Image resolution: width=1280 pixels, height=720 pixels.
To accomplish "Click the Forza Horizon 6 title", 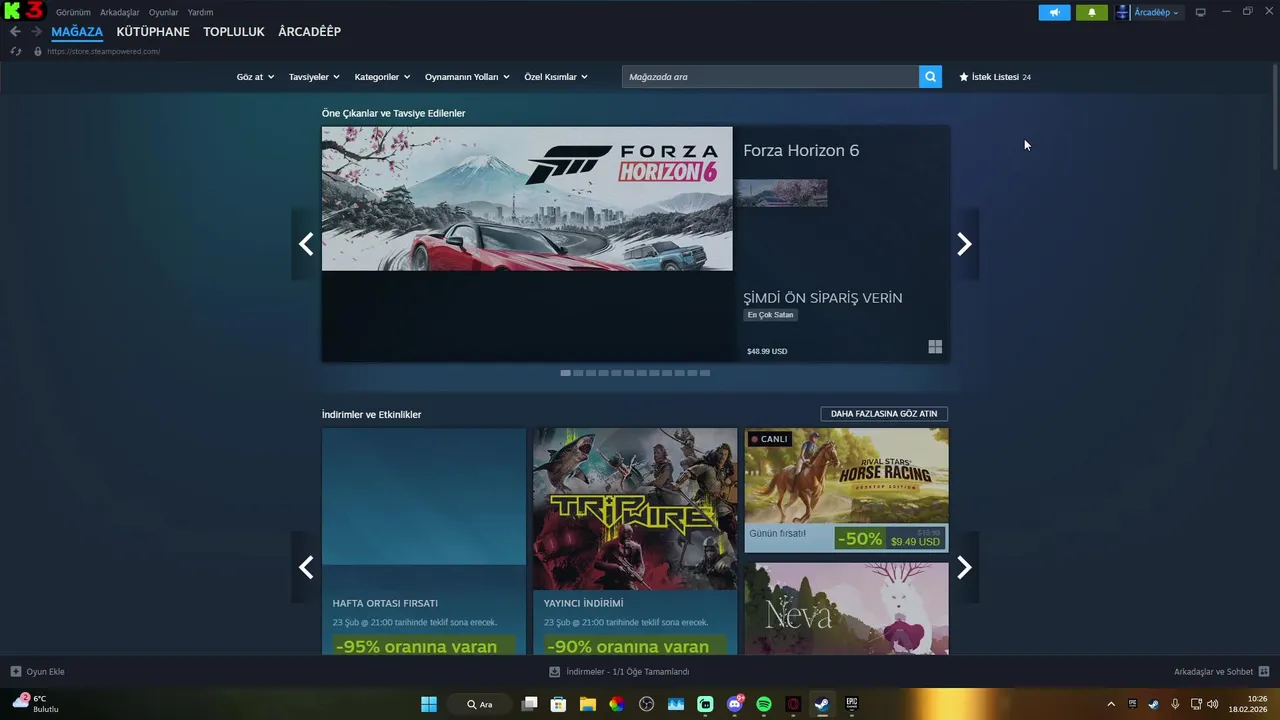I will click(x=801, y=151).
